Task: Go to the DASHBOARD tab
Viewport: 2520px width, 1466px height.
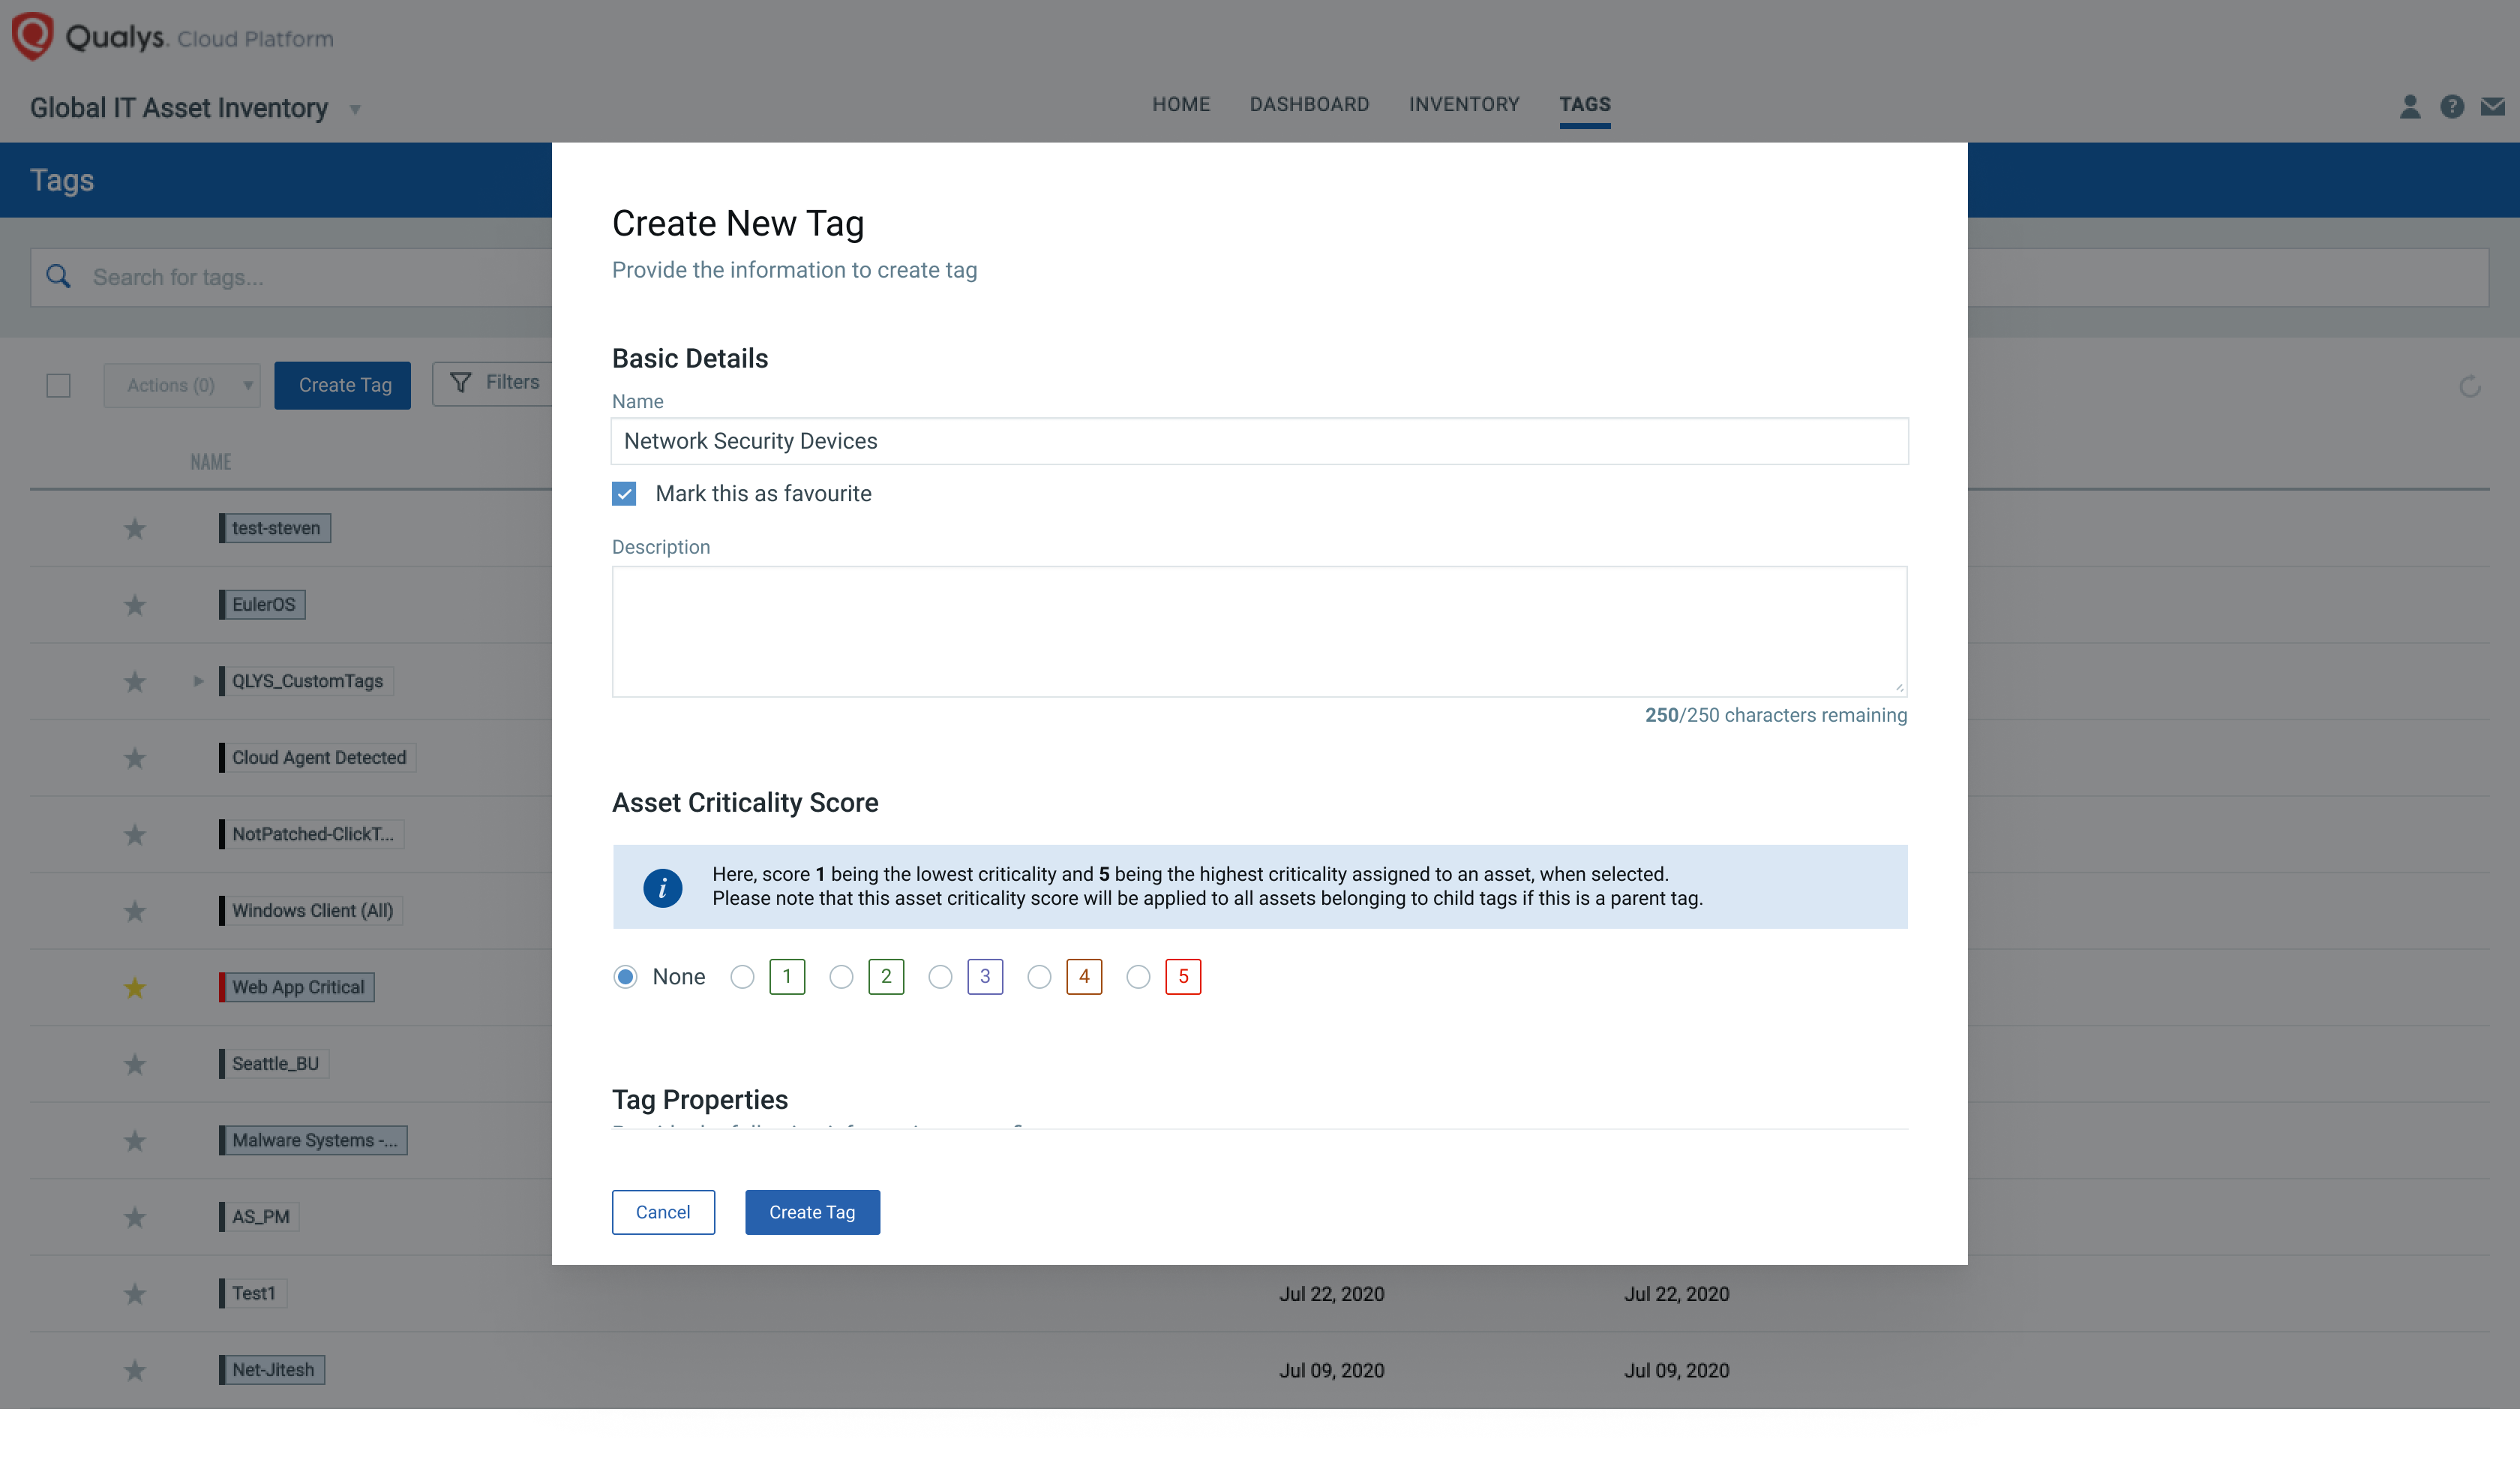Action: pyautogui.click(x=1309, y=104)
